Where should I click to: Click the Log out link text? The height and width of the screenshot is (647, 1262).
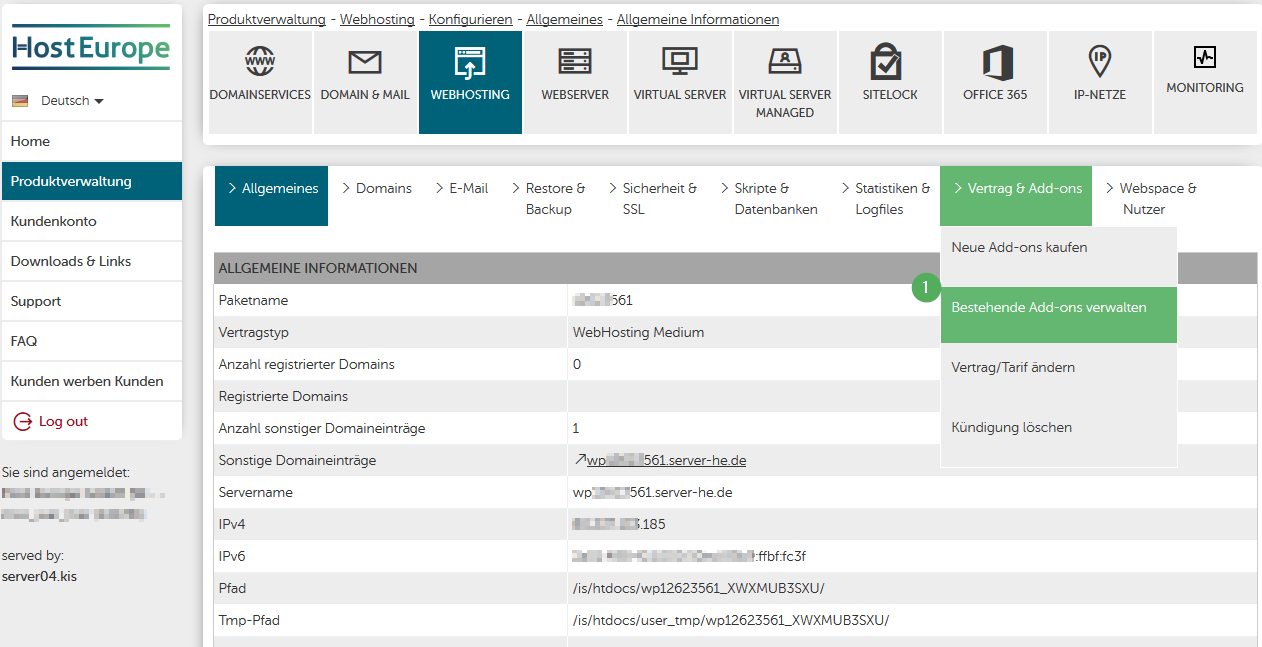(63, 422)
